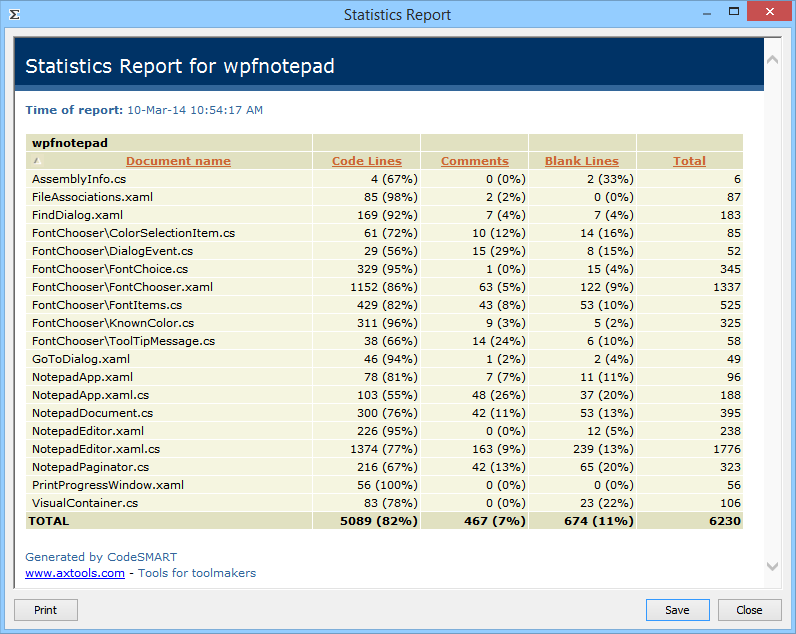Screen dimensions: 796x634
Task: Select FontChooser\KnownColor.cs file name
Action: coord(113,323)
